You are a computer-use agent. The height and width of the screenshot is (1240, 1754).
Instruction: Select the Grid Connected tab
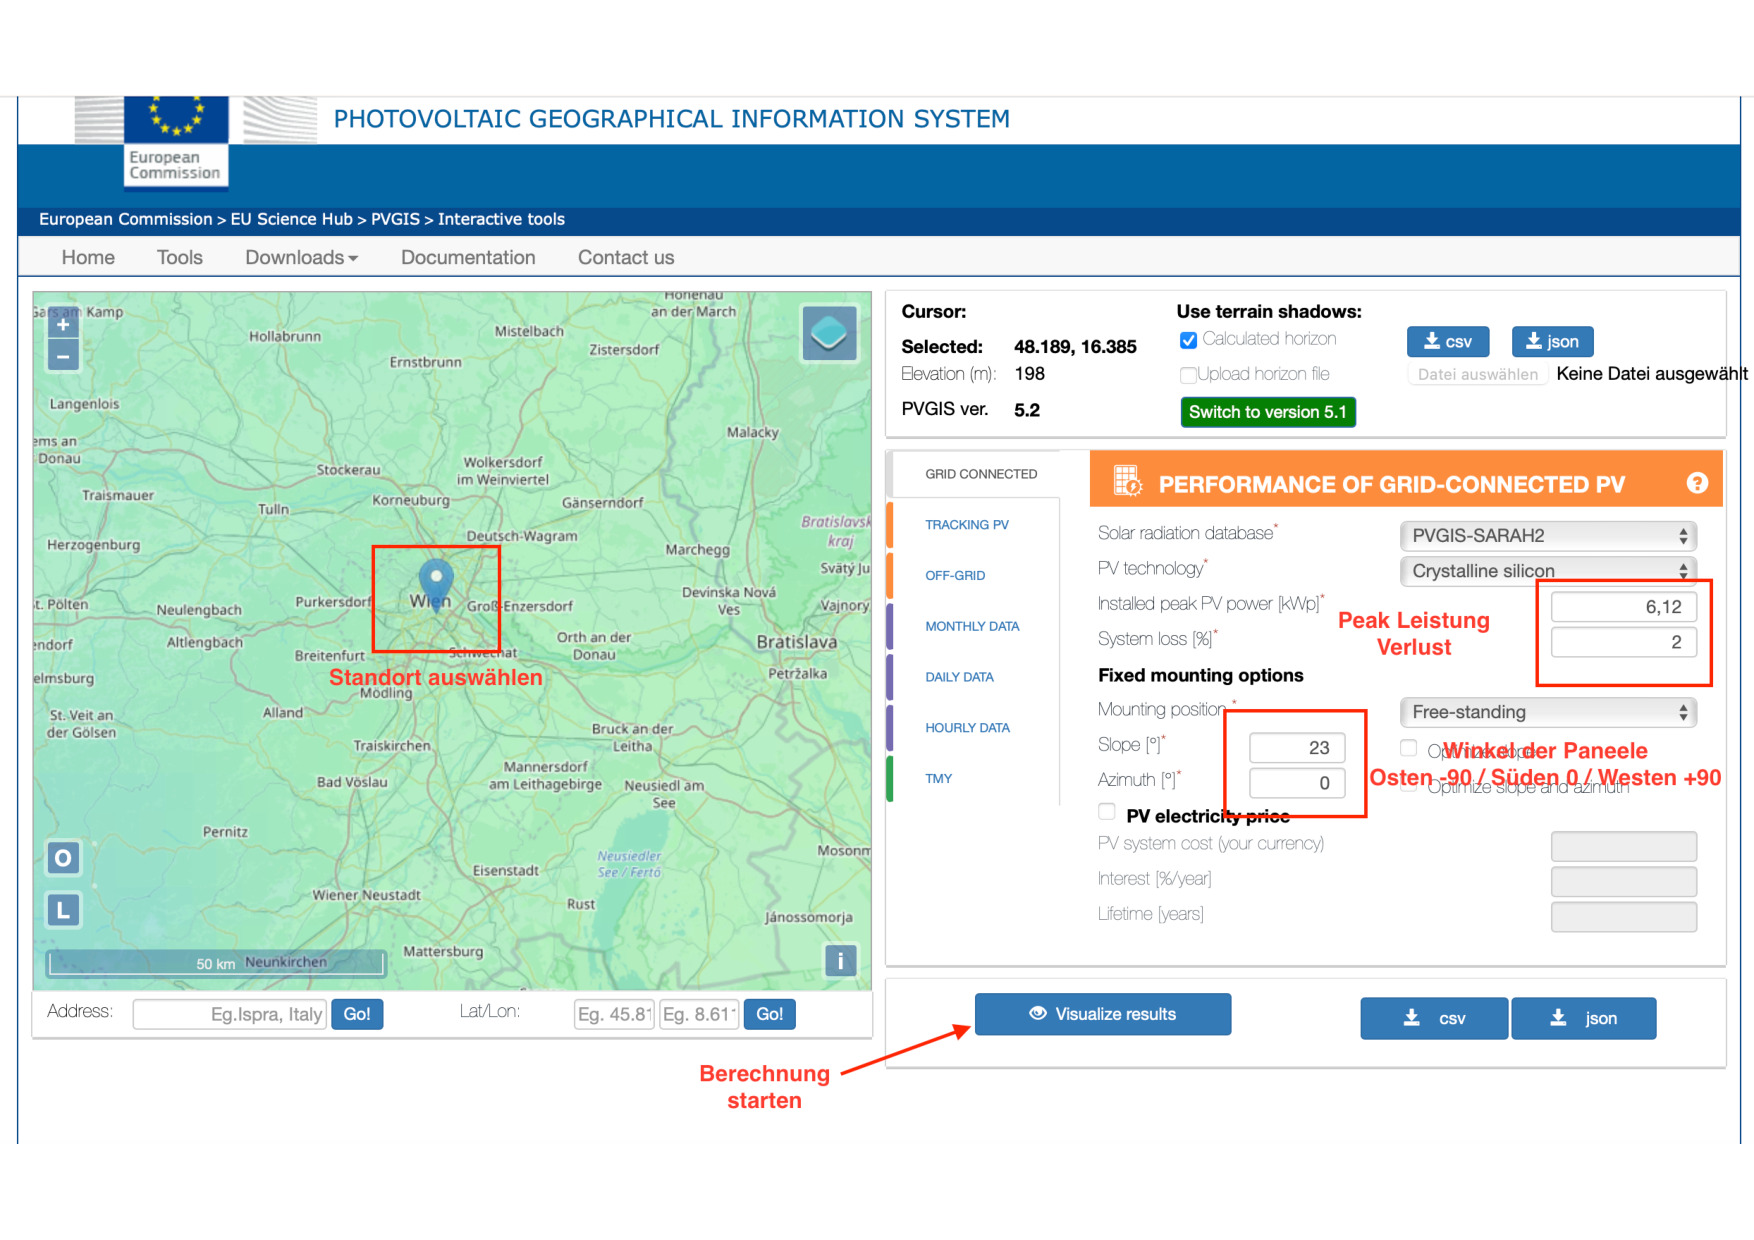(x=981, y=474)
